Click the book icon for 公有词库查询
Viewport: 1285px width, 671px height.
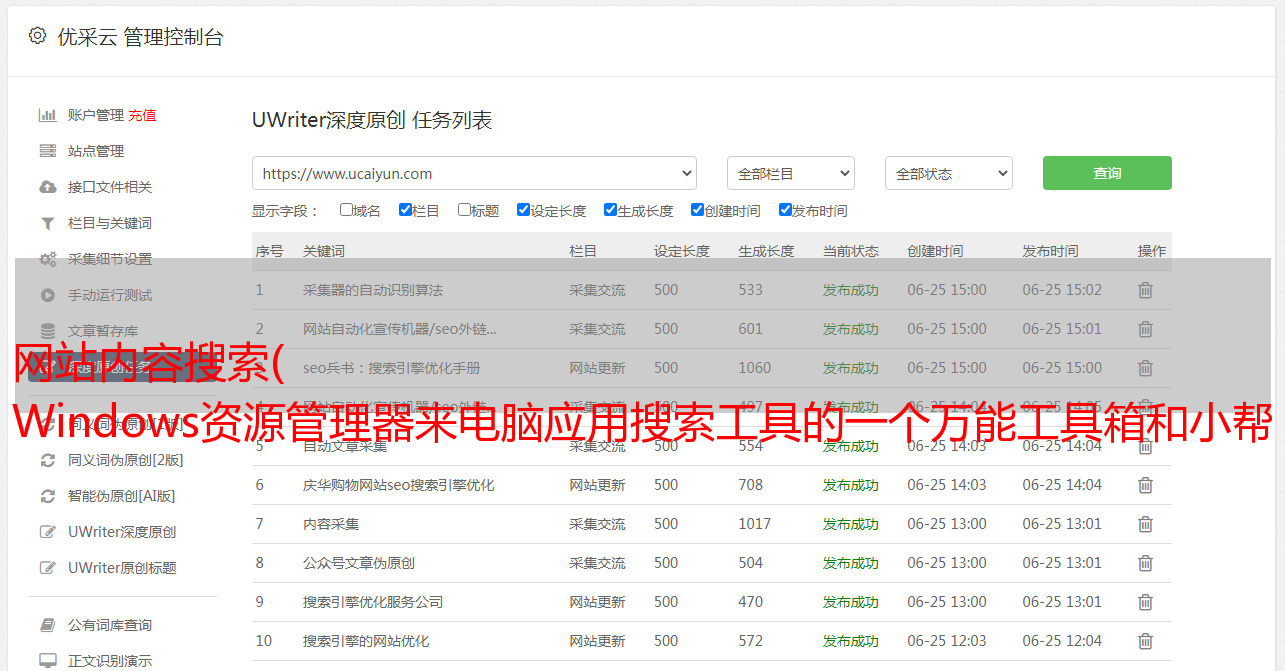click(x=47, y=625)
